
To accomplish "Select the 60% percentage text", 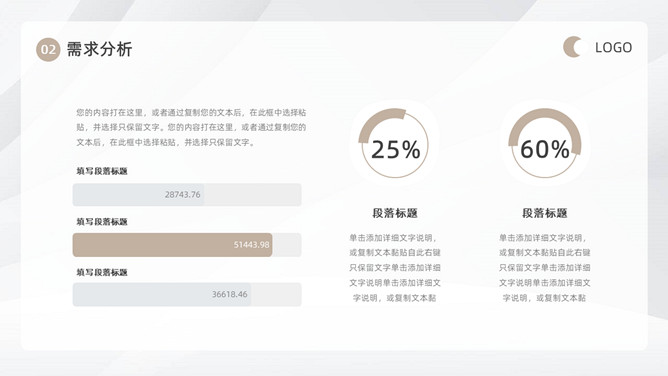I will tap(545, 149).
